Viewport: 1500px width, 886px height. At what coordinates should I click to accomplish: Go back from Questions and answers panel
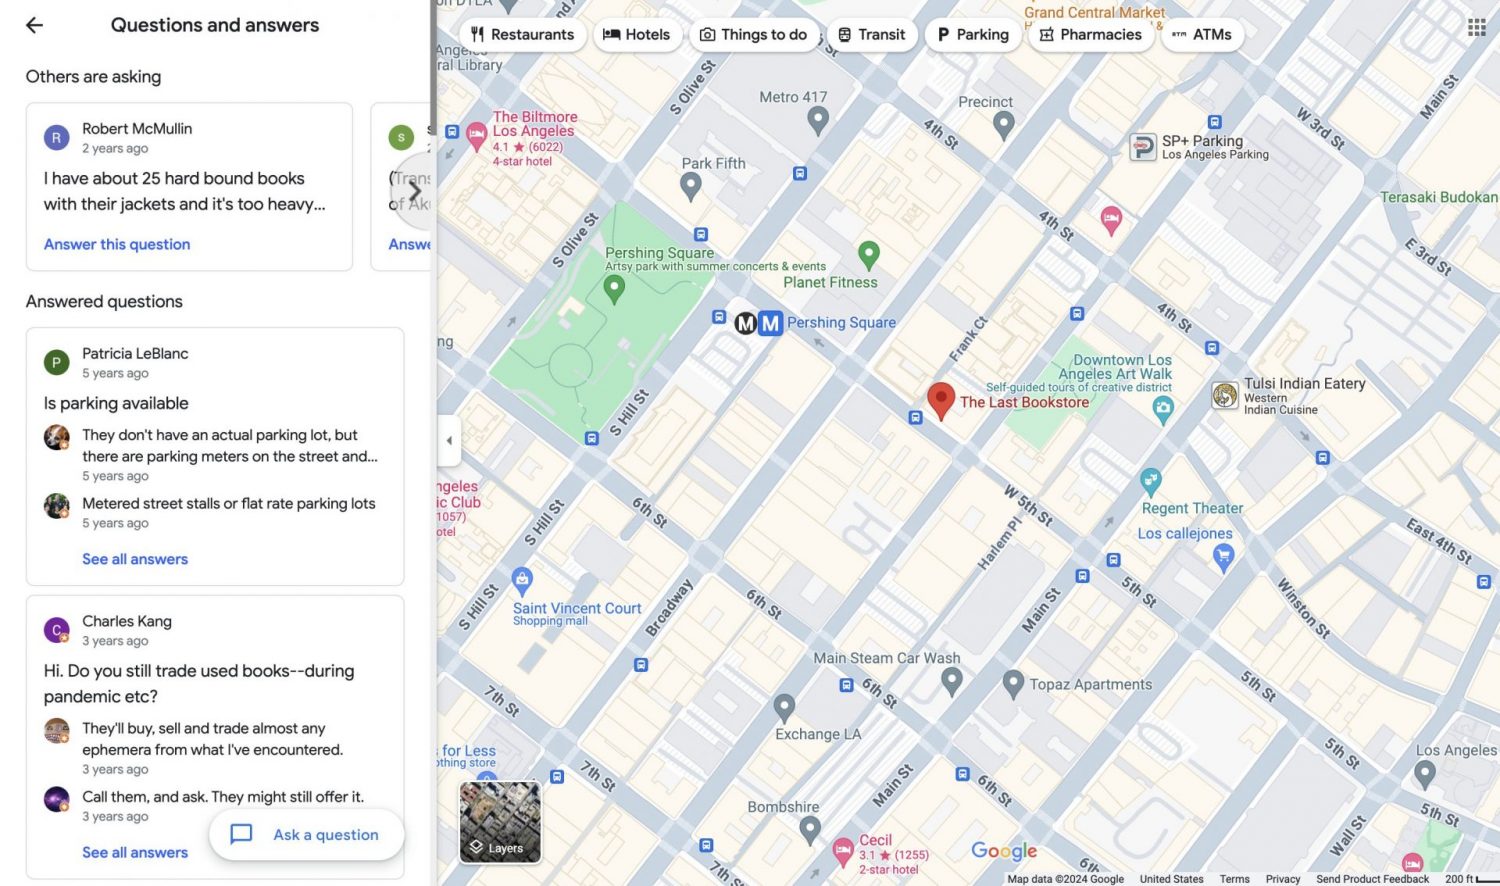click(x=35, y=25)
